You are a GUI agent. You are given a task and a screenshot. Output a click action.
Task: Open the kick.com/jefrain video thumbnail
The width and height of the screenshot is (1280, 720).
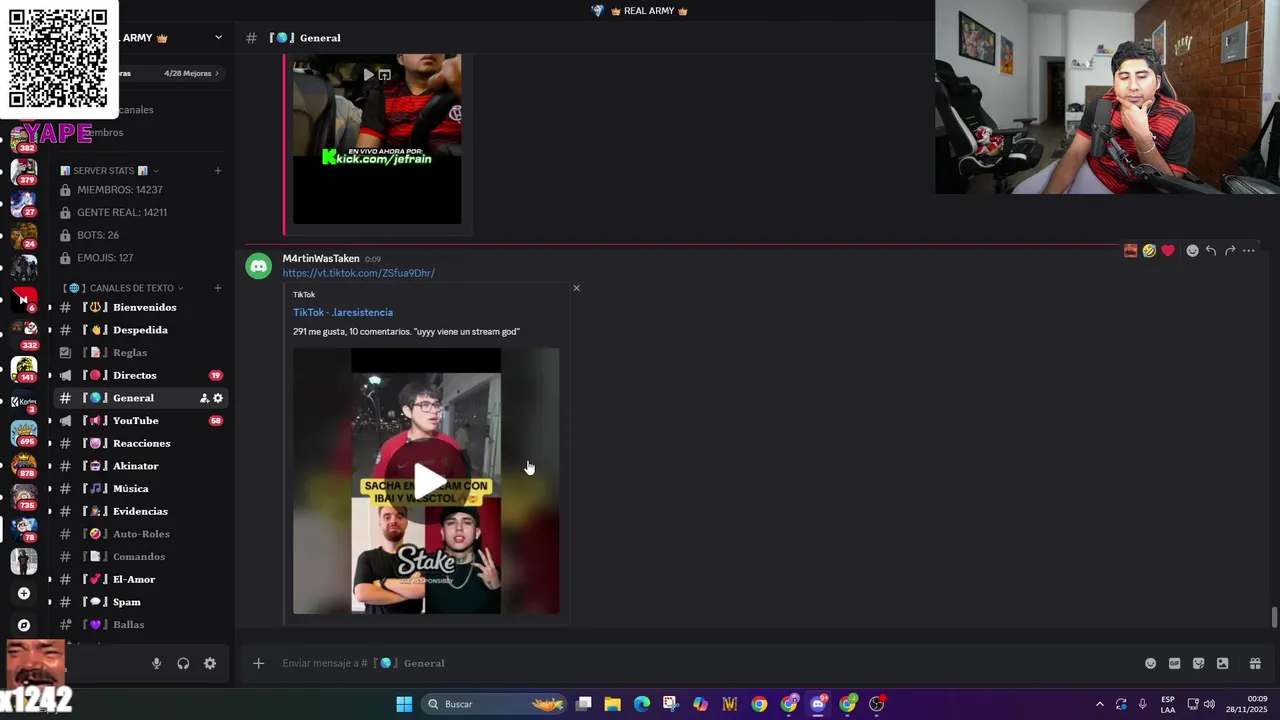(x=377, y=139)
